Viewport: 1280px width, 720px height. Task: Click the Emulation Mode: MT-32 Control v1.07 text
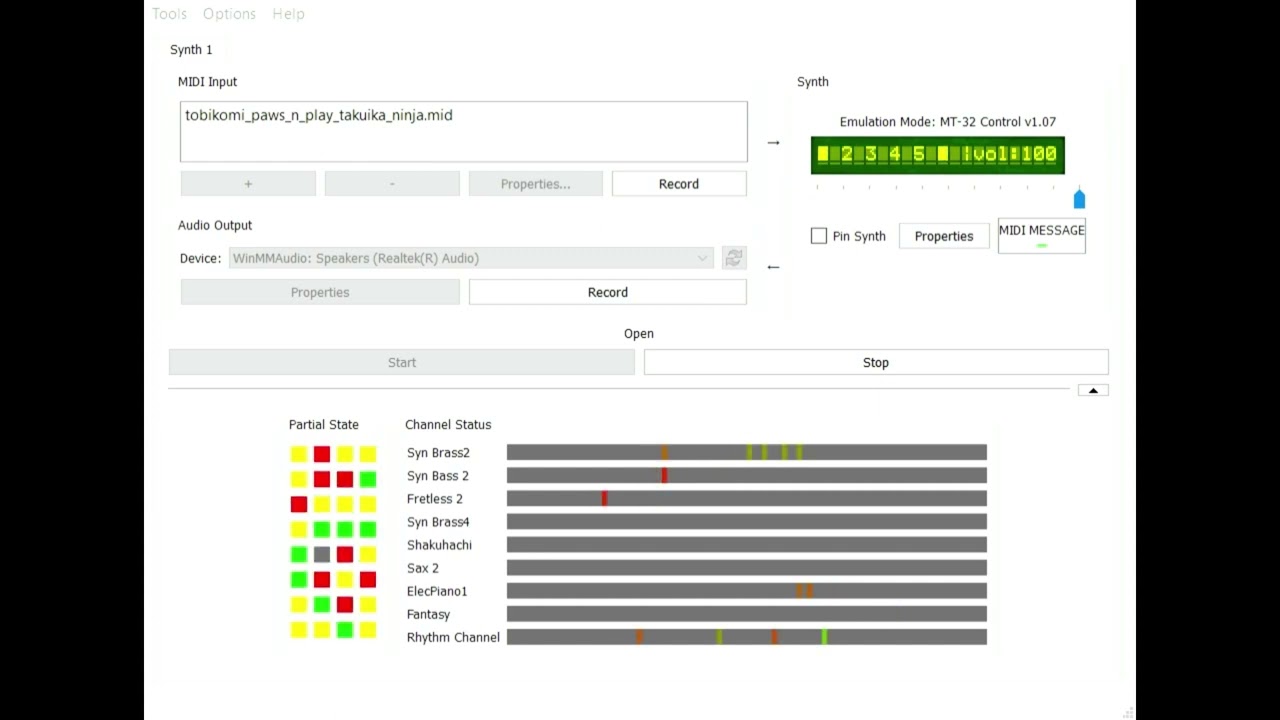click(x=948, y=122)
